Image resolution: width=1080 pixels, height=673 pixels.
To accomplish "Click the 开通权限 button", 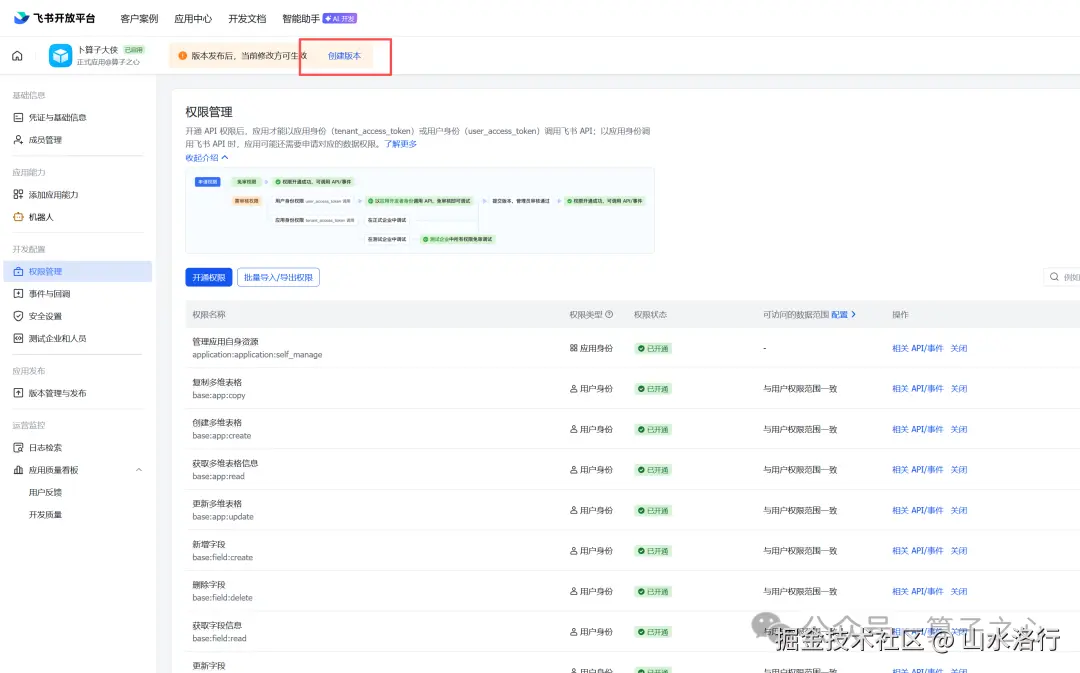I will point(209,278).
